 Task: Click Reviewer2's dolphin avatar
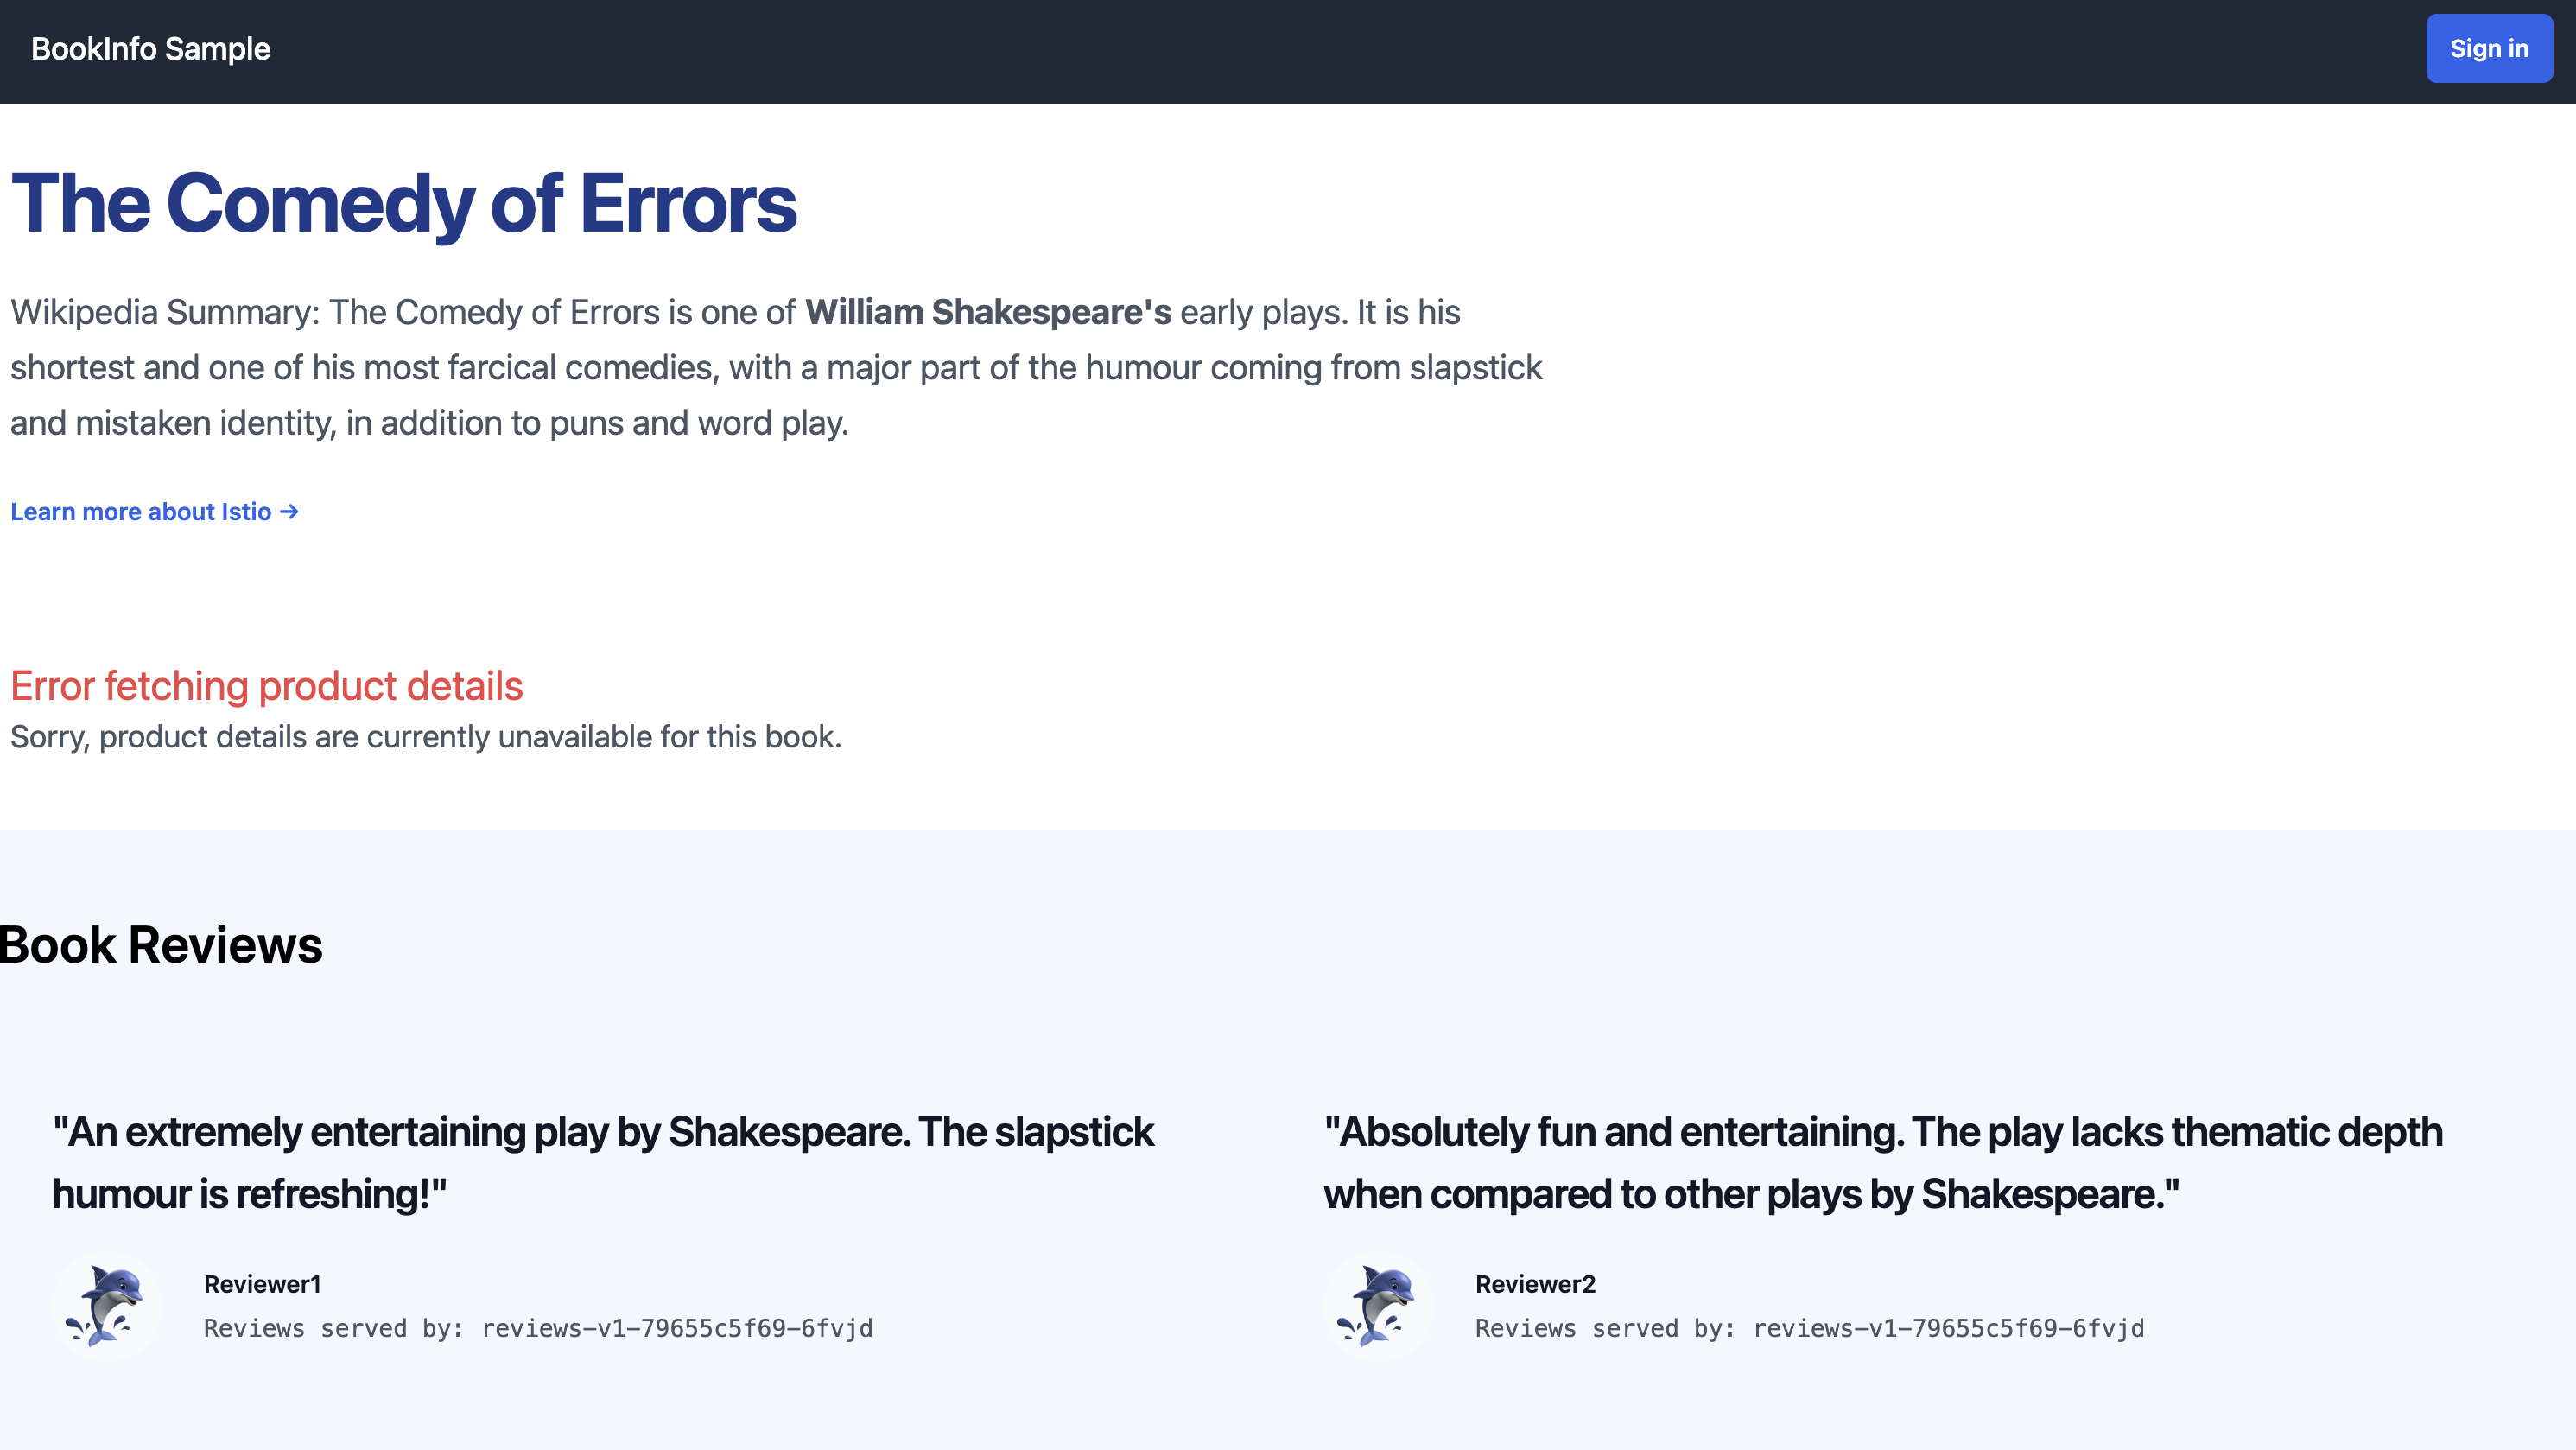pos(1378,1306)
